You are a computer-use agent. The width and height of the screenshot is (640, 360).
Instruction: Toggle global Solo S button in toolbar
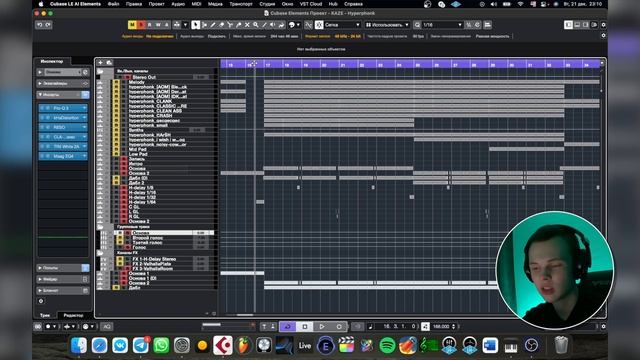click(141, 25)
